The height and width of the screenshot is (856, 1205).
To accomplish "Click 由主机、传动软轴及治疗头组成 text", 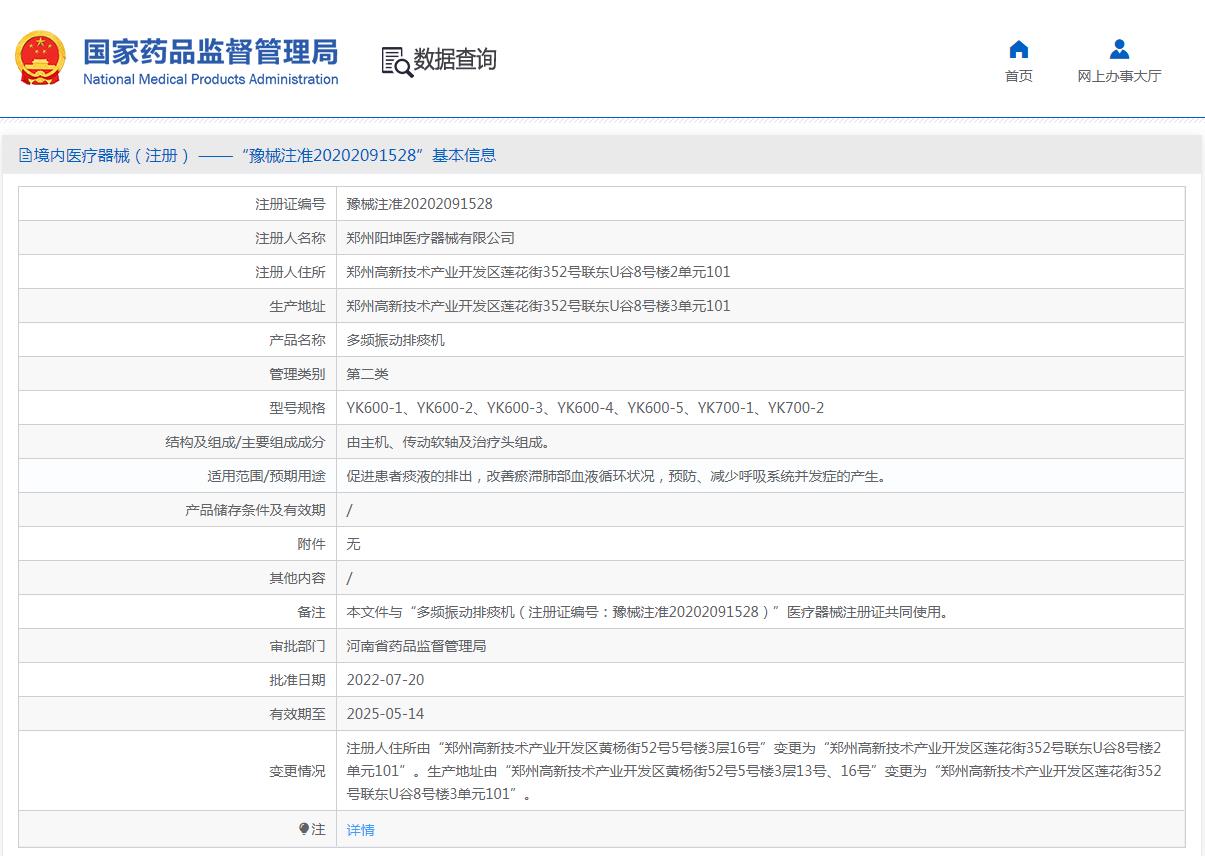I will point(448,442).
